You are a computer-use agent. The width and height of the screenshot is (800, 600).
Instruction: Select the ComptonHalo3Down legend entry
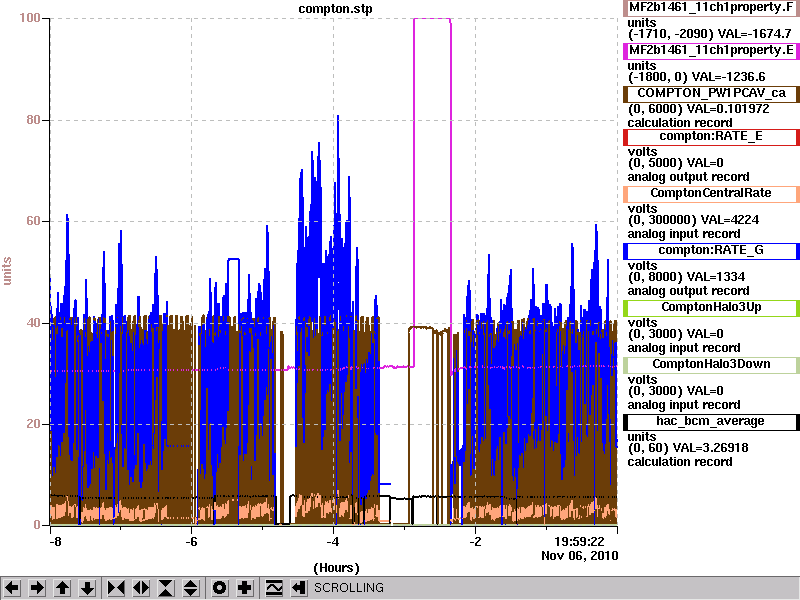point(711,365)
